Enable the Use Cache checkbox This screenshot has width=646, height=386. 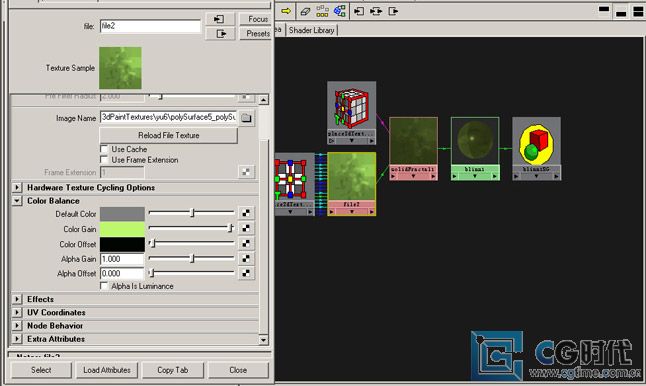(104, 149)
